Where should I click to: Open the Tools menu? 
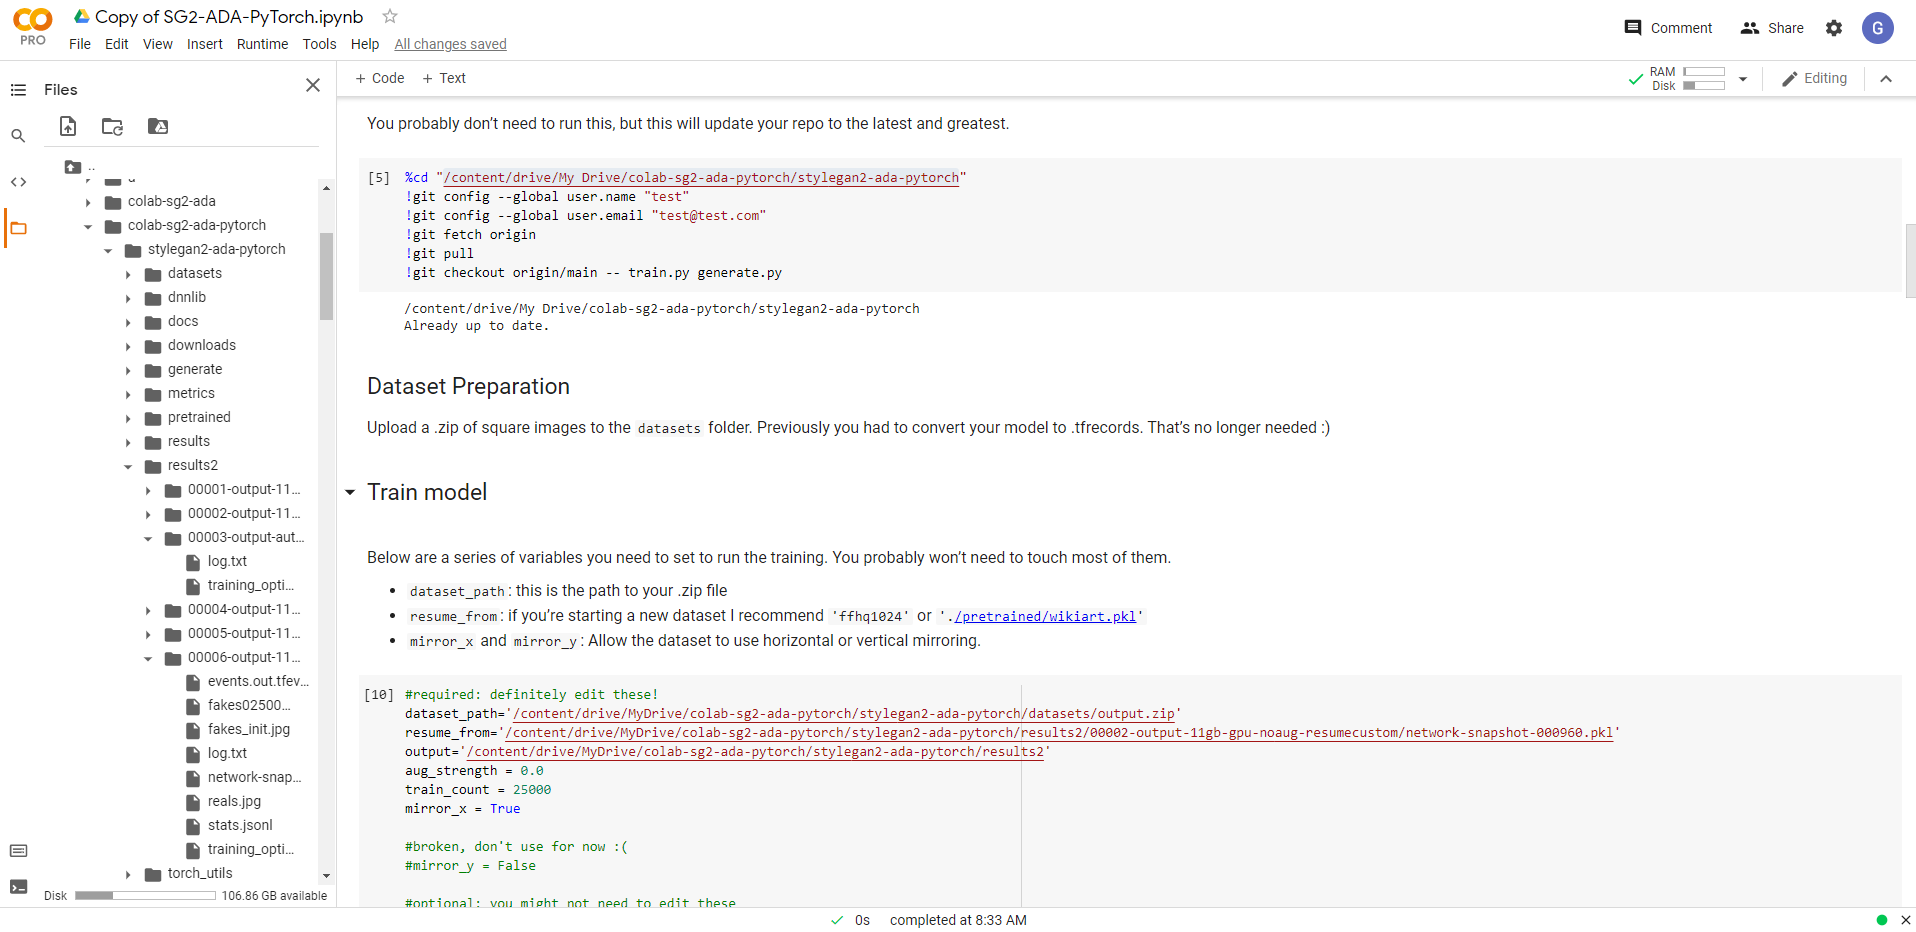click(x=319, y=44)
